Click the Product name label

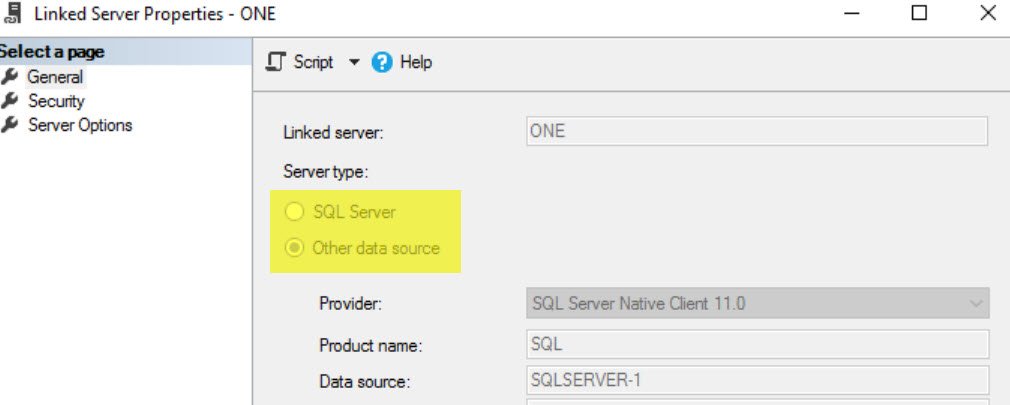pos(370,346)
